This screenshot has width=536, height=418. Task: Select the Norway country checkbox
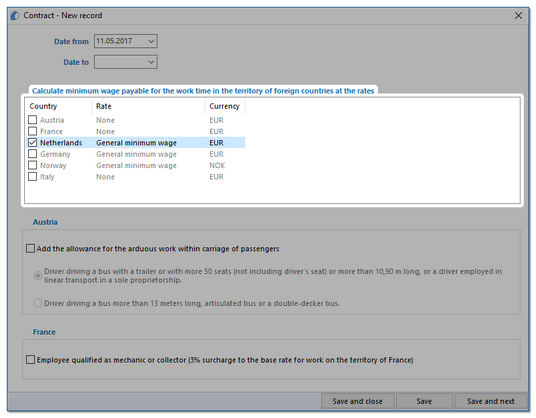32,165
